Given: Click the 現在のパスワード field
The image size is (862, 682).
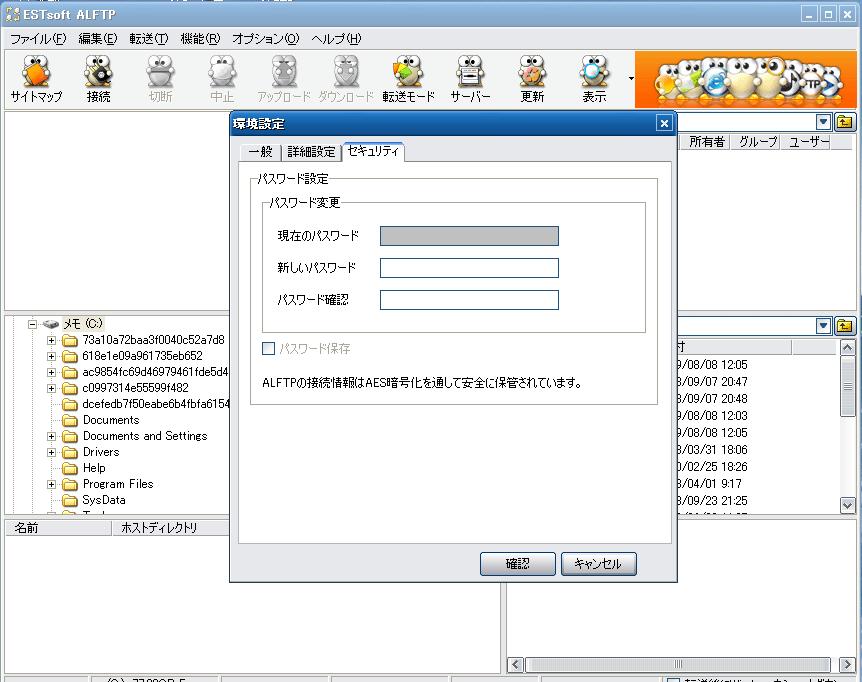Looking at the screenshot, I should click(x=469, y=236).
